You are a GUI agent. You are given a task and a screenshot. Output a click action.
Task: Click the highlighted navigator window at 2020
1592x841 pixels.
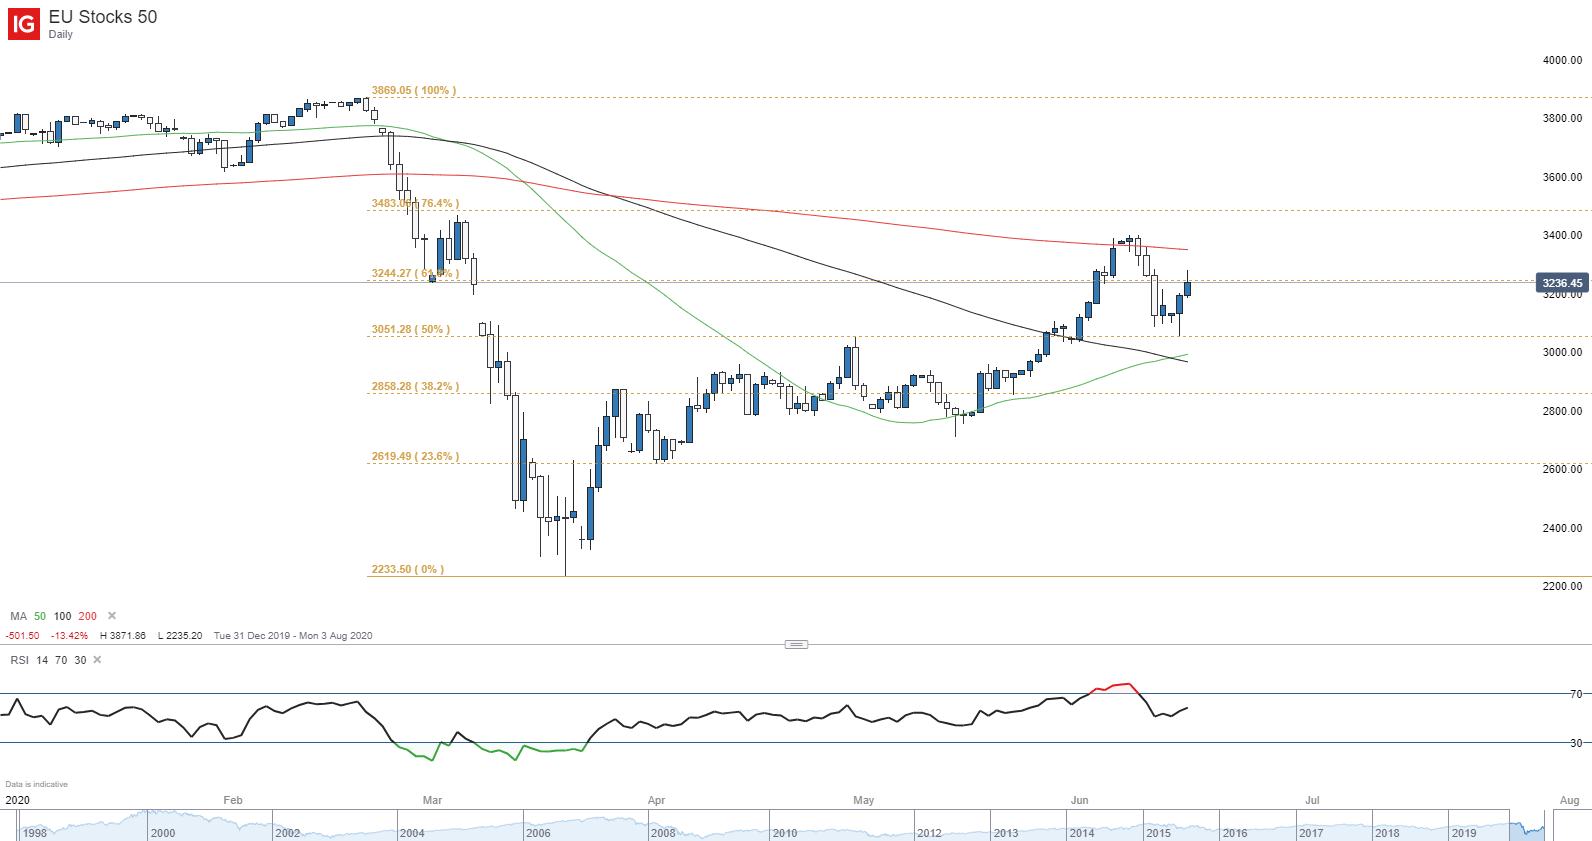click(x=1527, y=826)
